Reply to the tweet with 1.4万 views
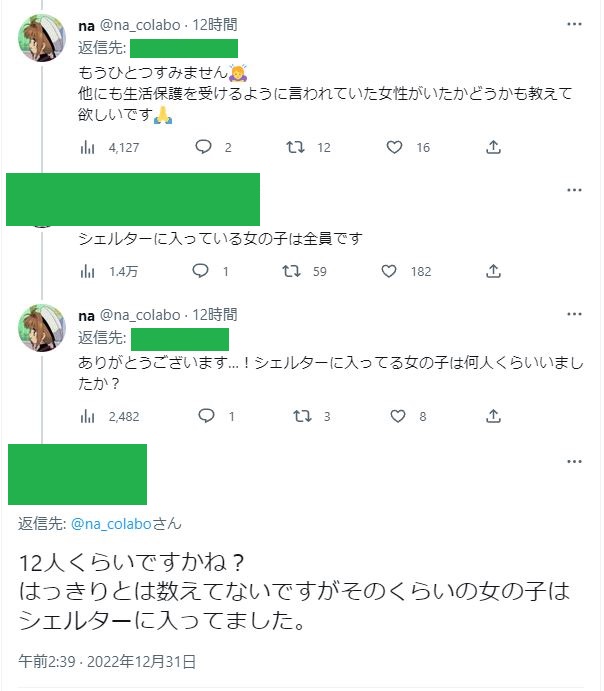The width and height of the screenshot is (604, 691). pyautogui.click(x=200, y=271)
